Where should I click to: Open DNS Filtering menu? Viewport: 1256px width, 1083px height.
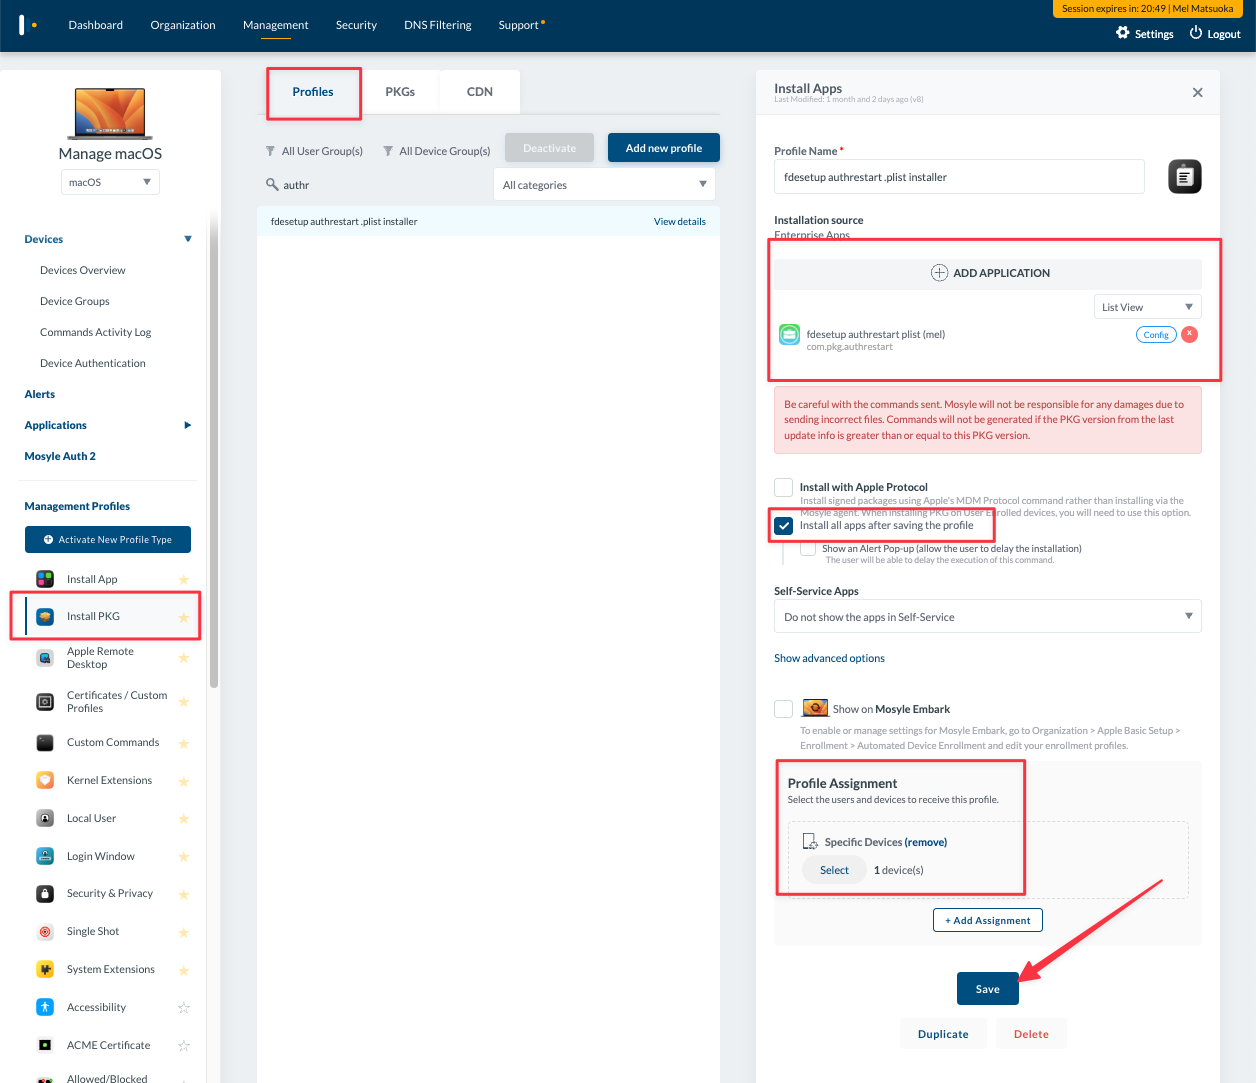pos(438,25)
